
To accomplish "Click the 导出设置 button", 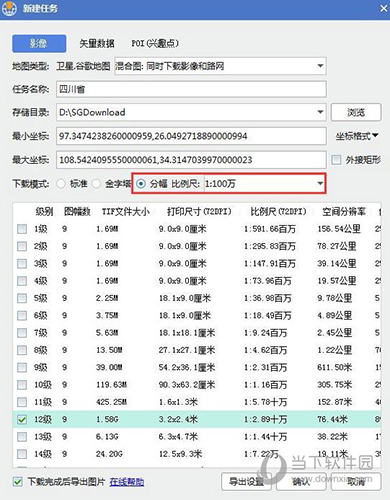I will pos(246,481).
